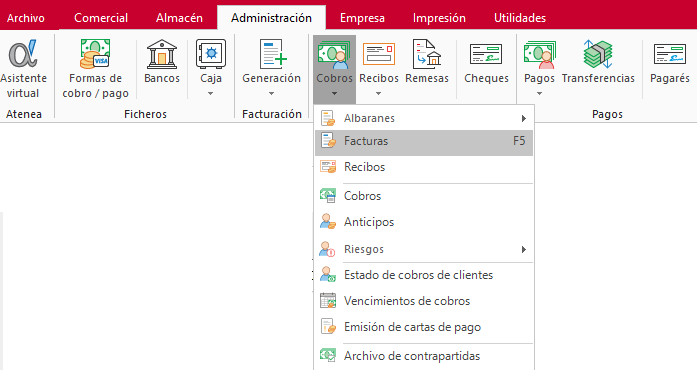Click Estado de cobros de clientes icon
Screen dimensions: 697x370
328,275
